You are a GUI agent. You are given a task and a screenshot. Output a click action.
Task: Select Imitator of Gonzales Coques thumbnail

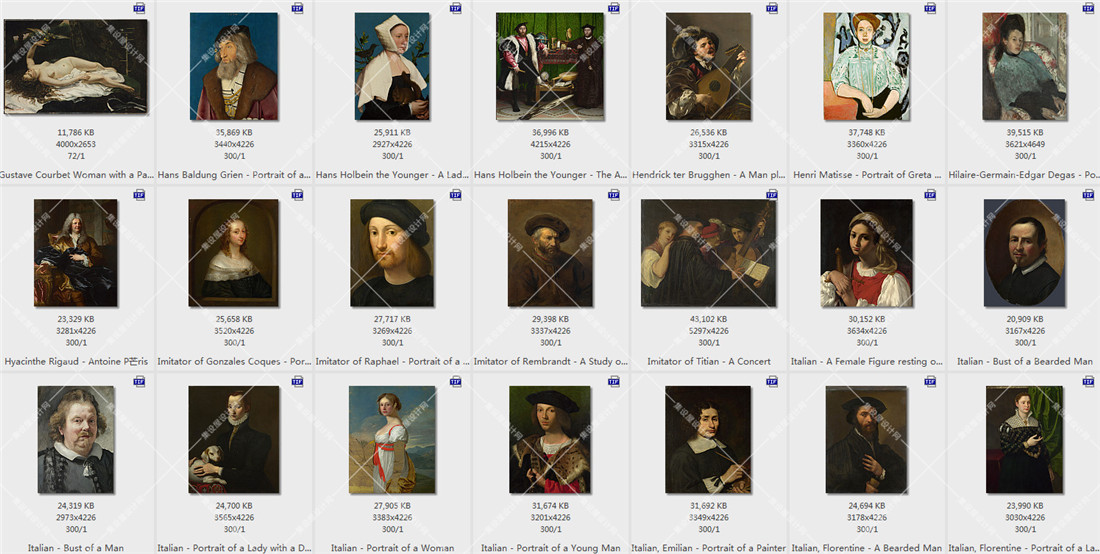(234, 252)
